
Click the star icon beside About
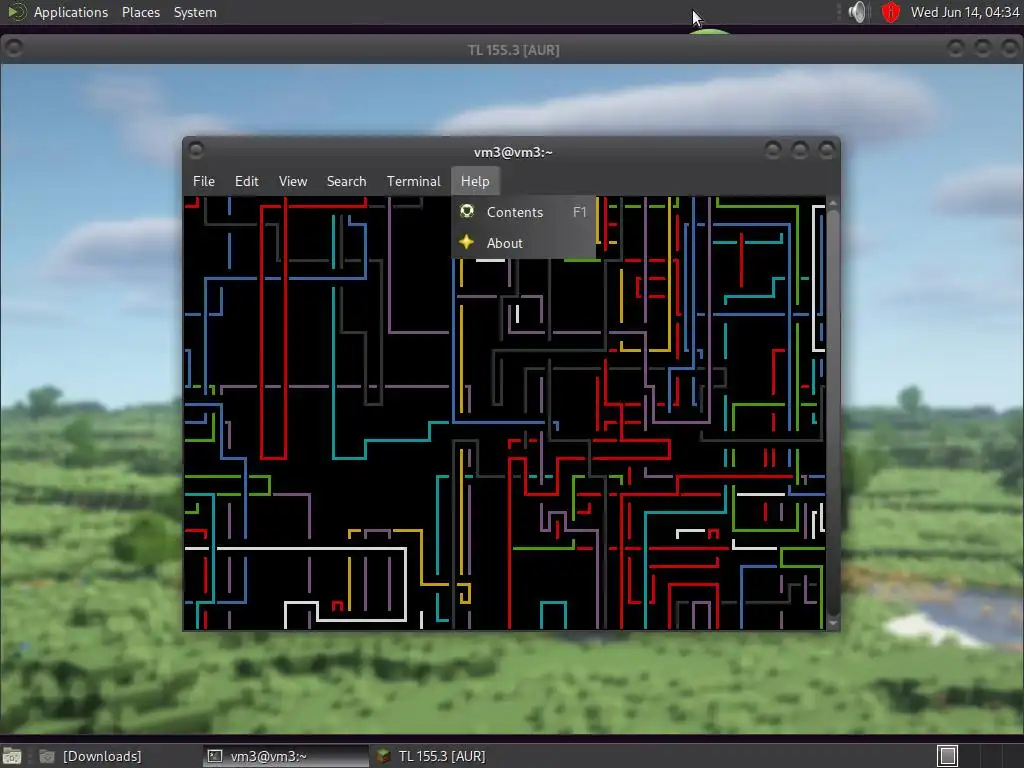tap(467, 242)
